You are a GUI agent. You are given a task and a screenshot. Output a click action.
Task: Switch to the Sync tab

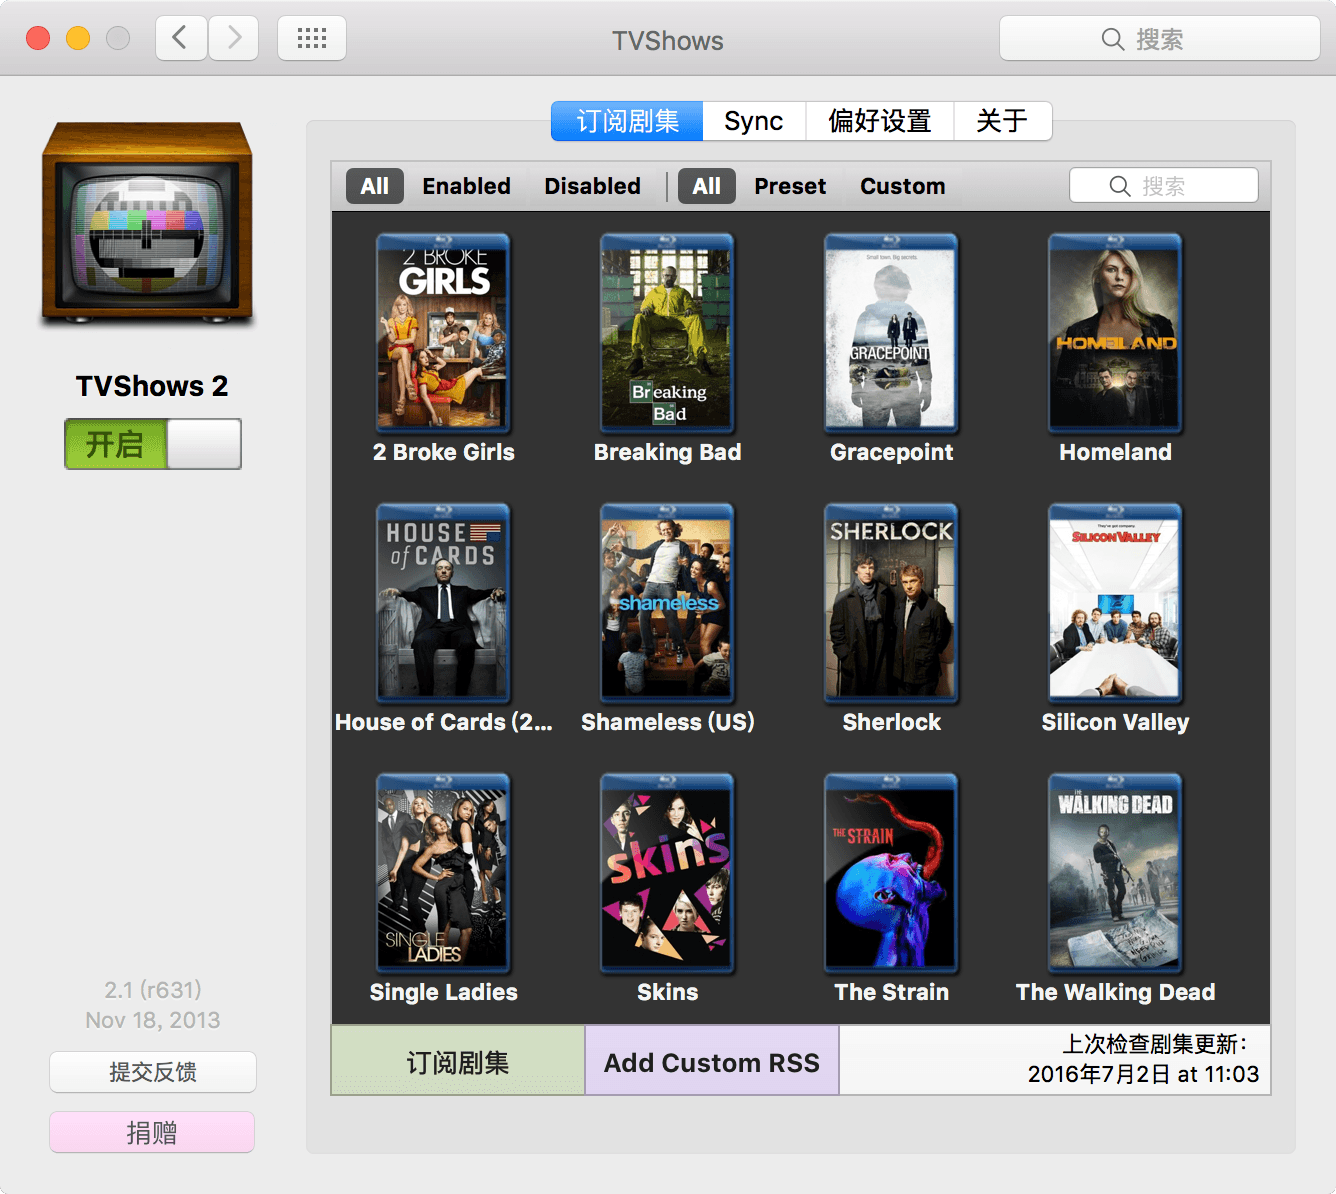click(x=754, y=121)
